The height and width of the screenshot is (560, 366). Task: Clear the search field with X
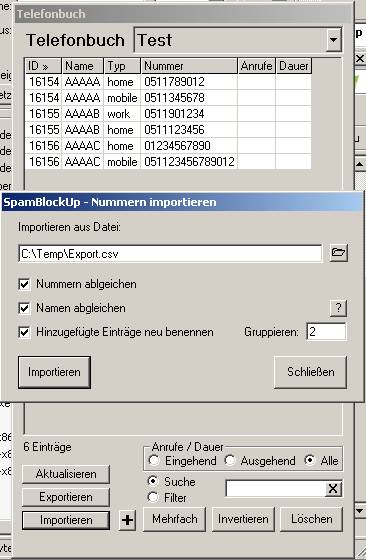[333, 489]
